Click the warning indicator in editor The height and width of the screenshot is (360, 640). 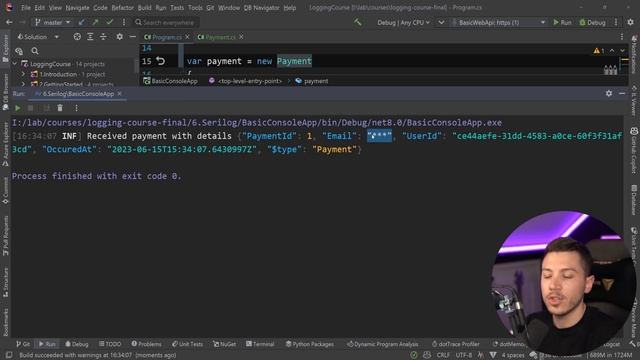pos(599,51)
